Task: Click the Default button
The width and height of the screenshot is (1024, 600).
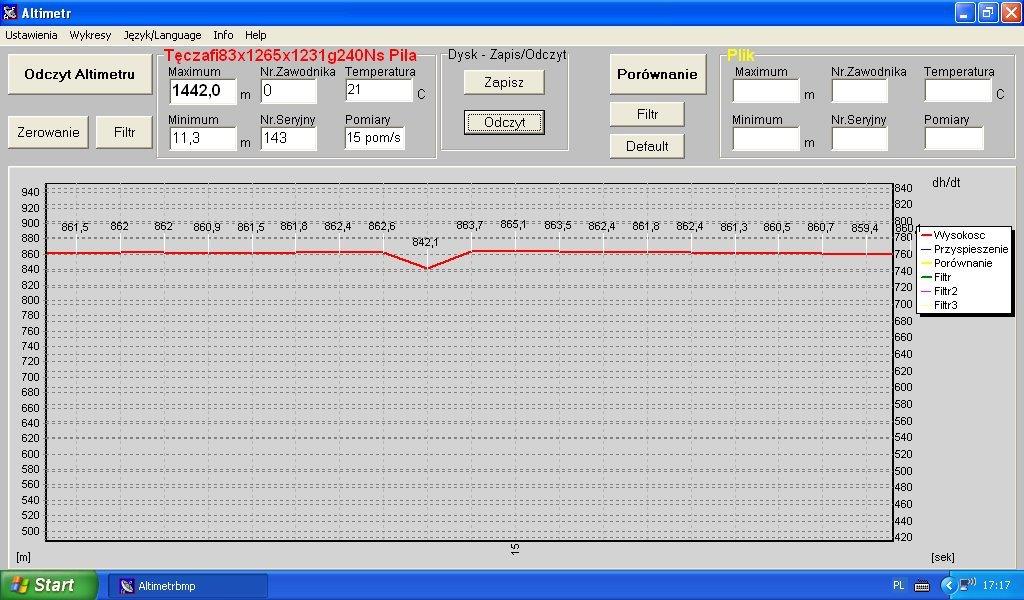Action: [647, 146]
